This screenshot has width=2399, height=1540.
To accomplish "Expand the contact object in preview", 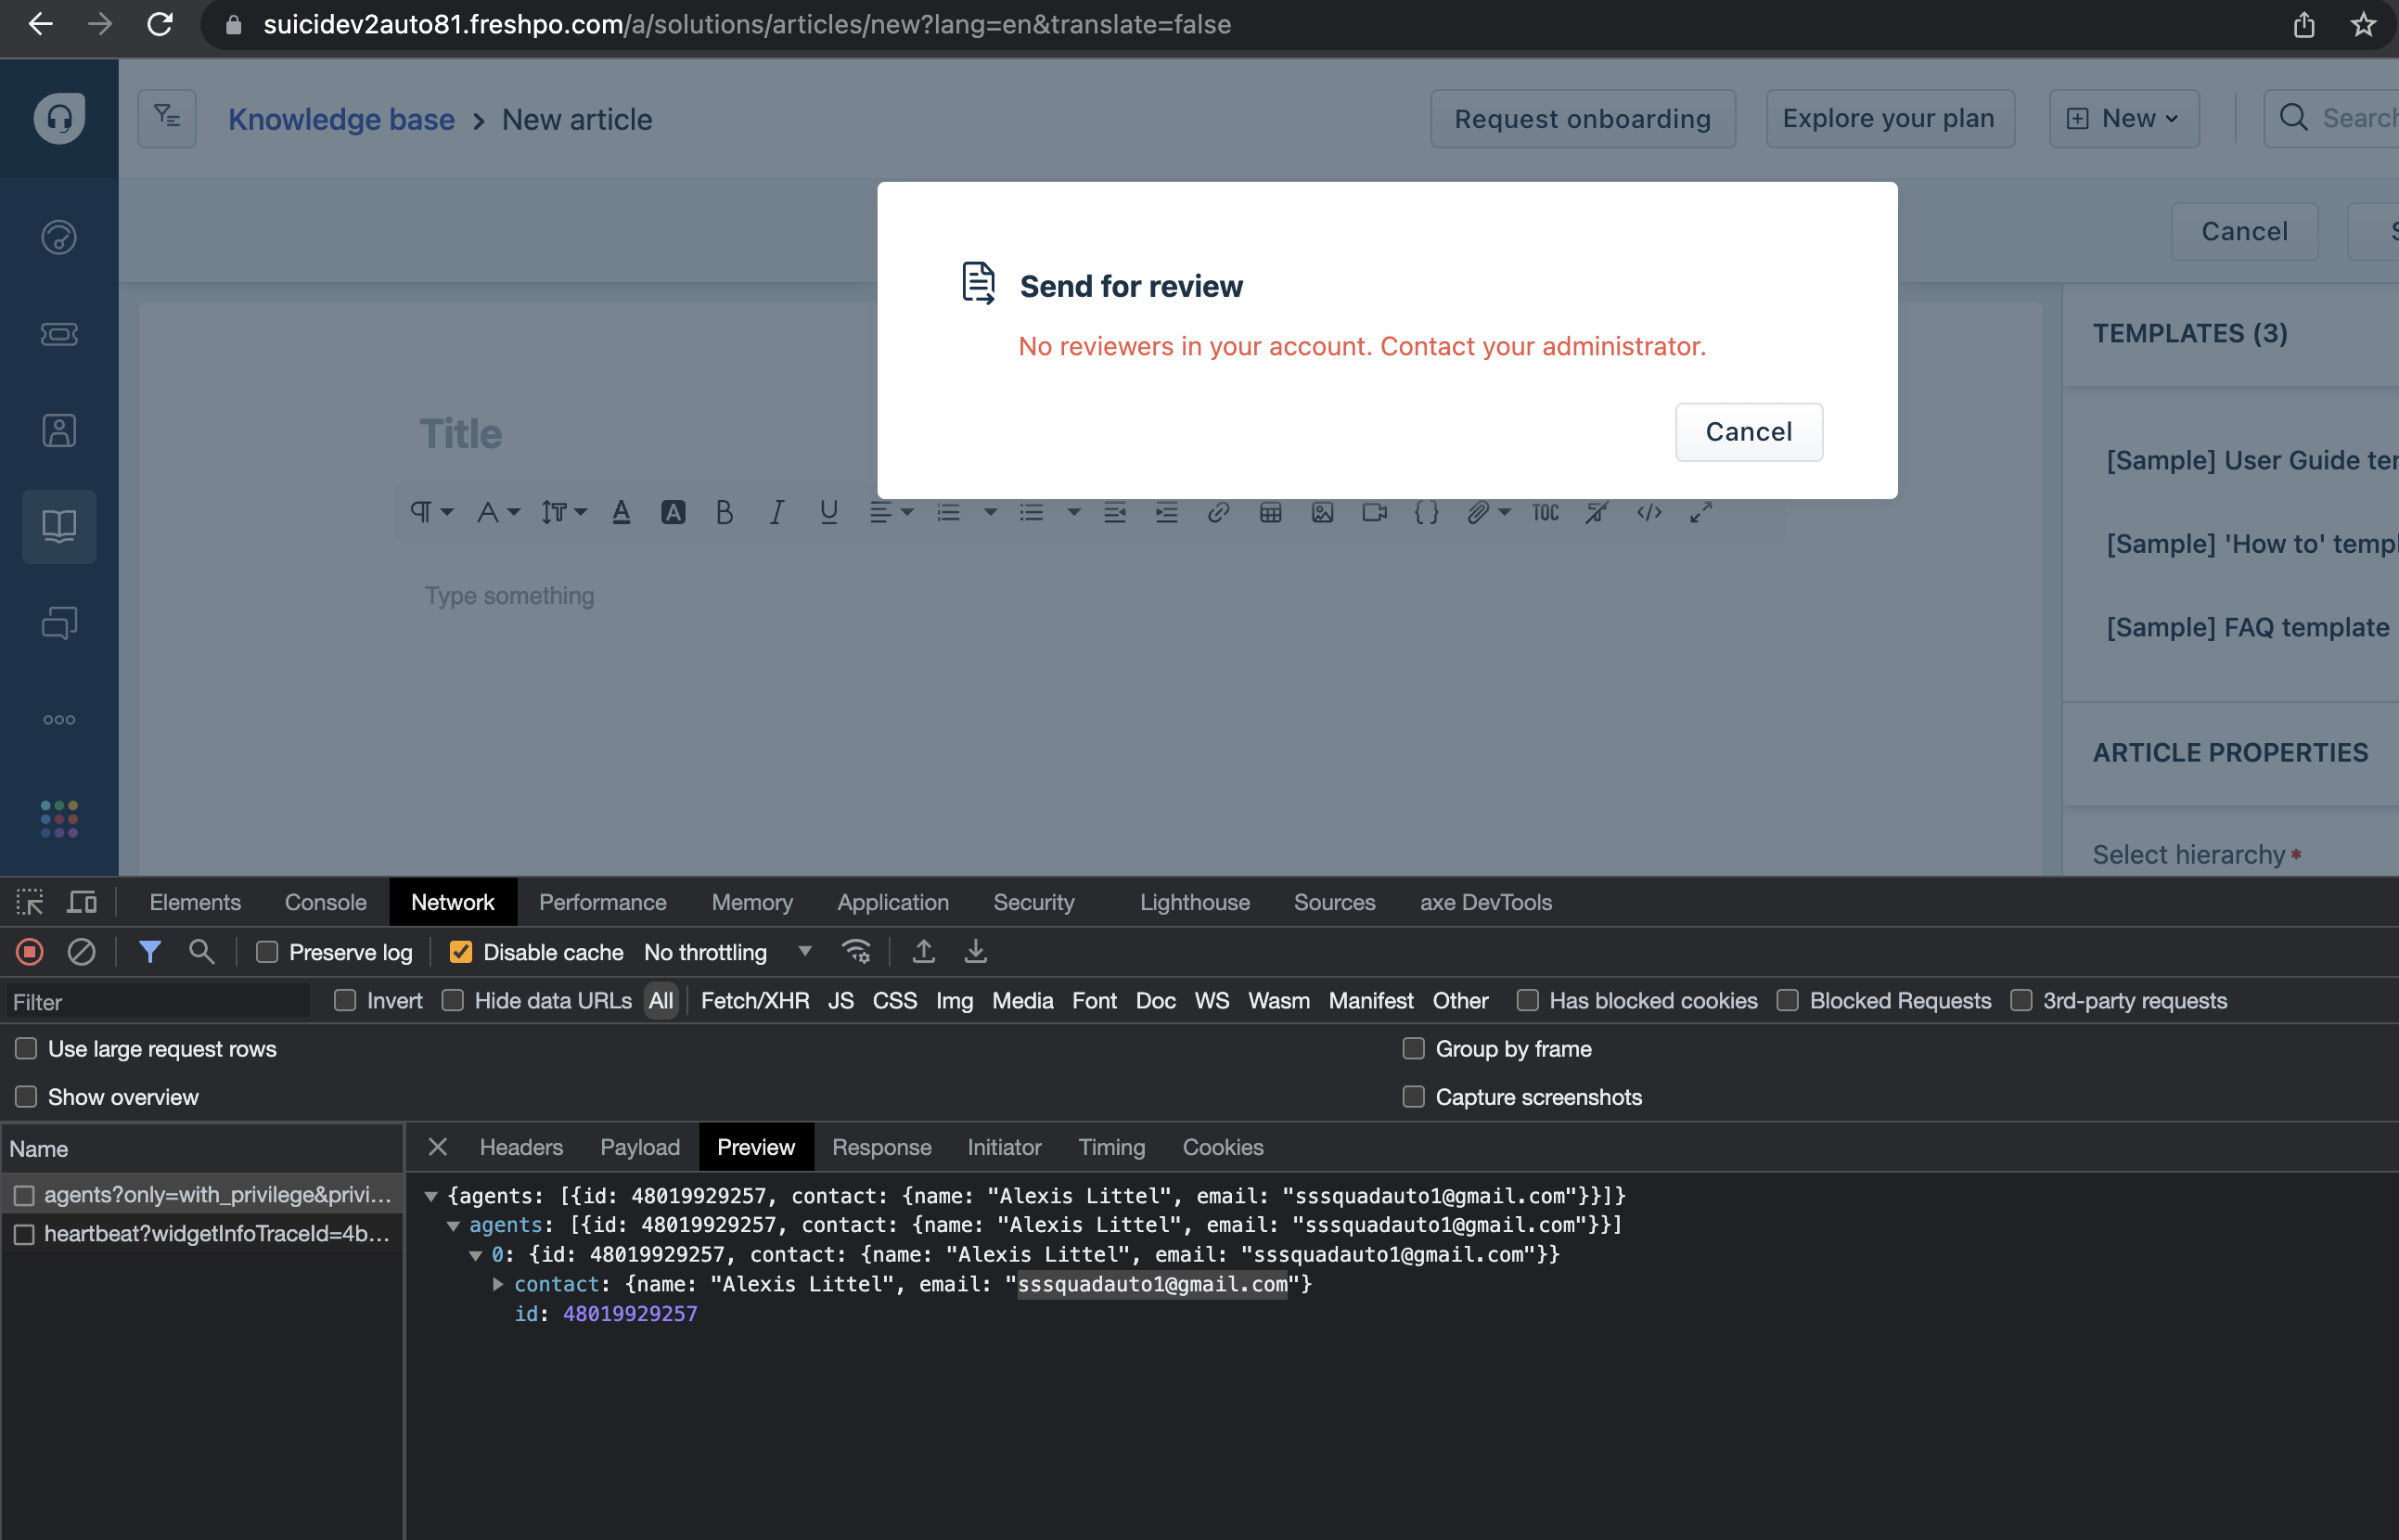I will click(x=498, y=1284).
